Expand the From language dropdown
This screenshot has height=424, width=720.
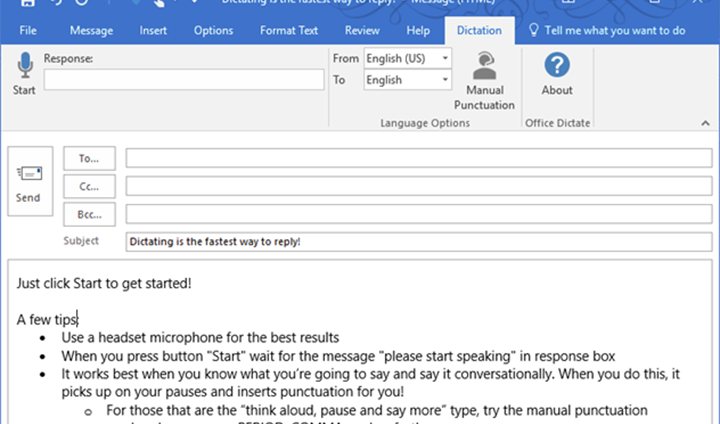click(445, 59)
